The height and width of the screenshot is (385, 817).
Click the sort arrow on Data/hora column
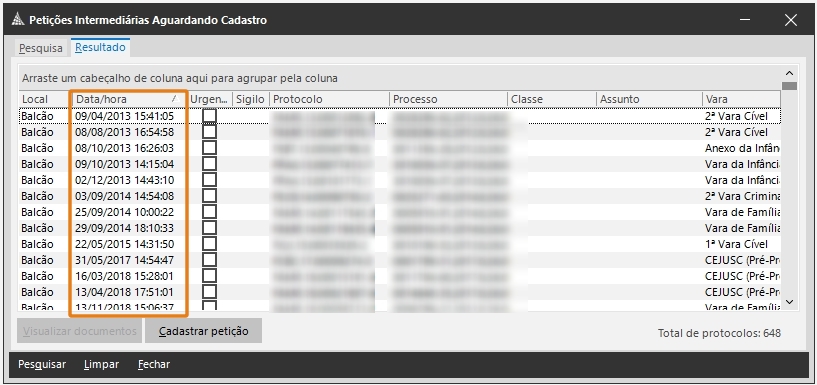(175, 98)
